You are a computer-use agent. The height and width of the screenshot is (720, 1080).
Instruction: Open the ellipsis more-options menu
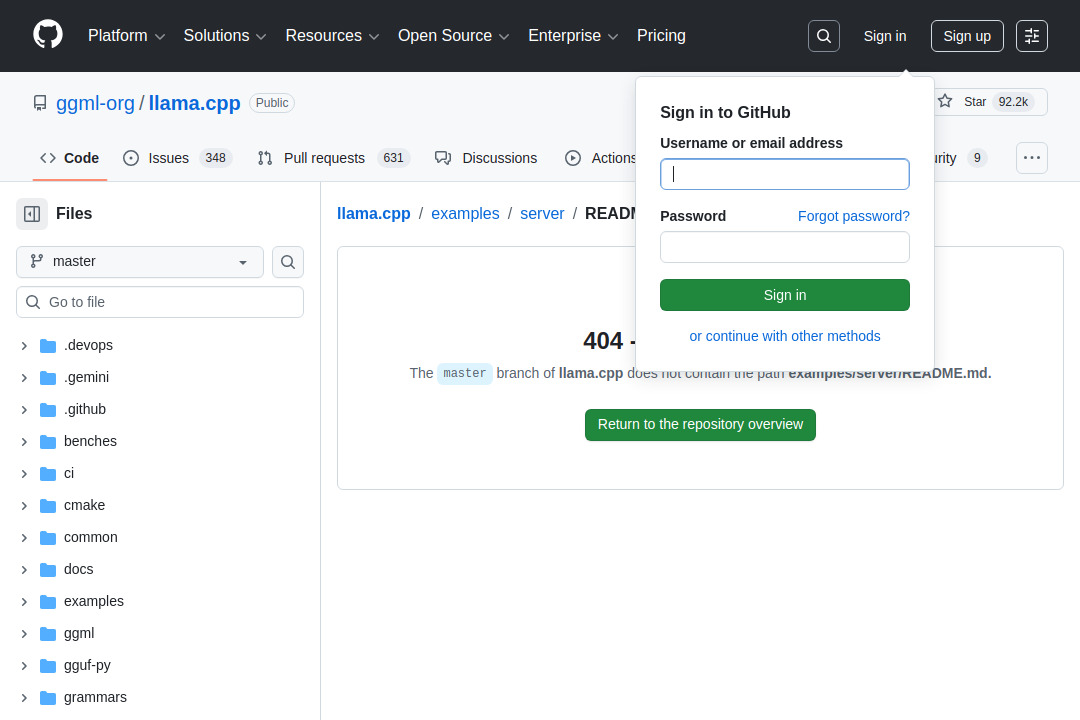click(x=1031, y=158)
